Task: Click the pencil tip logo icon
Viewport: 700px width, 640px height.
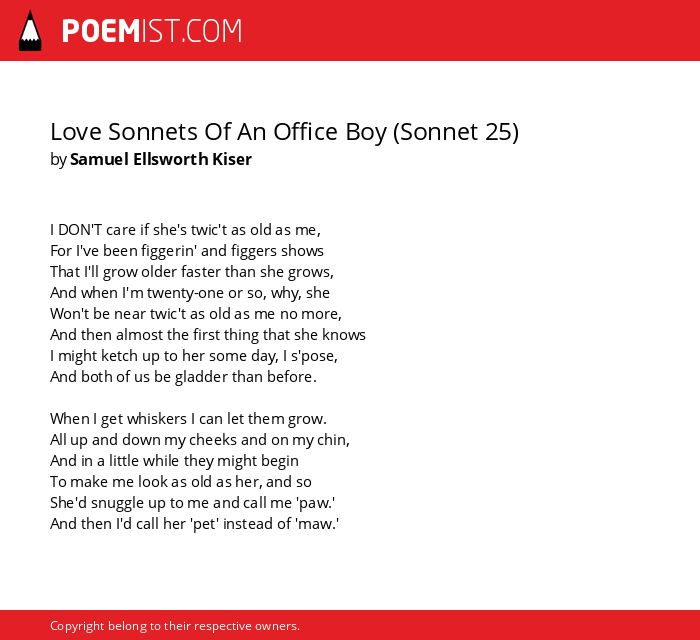Action: 30,31
